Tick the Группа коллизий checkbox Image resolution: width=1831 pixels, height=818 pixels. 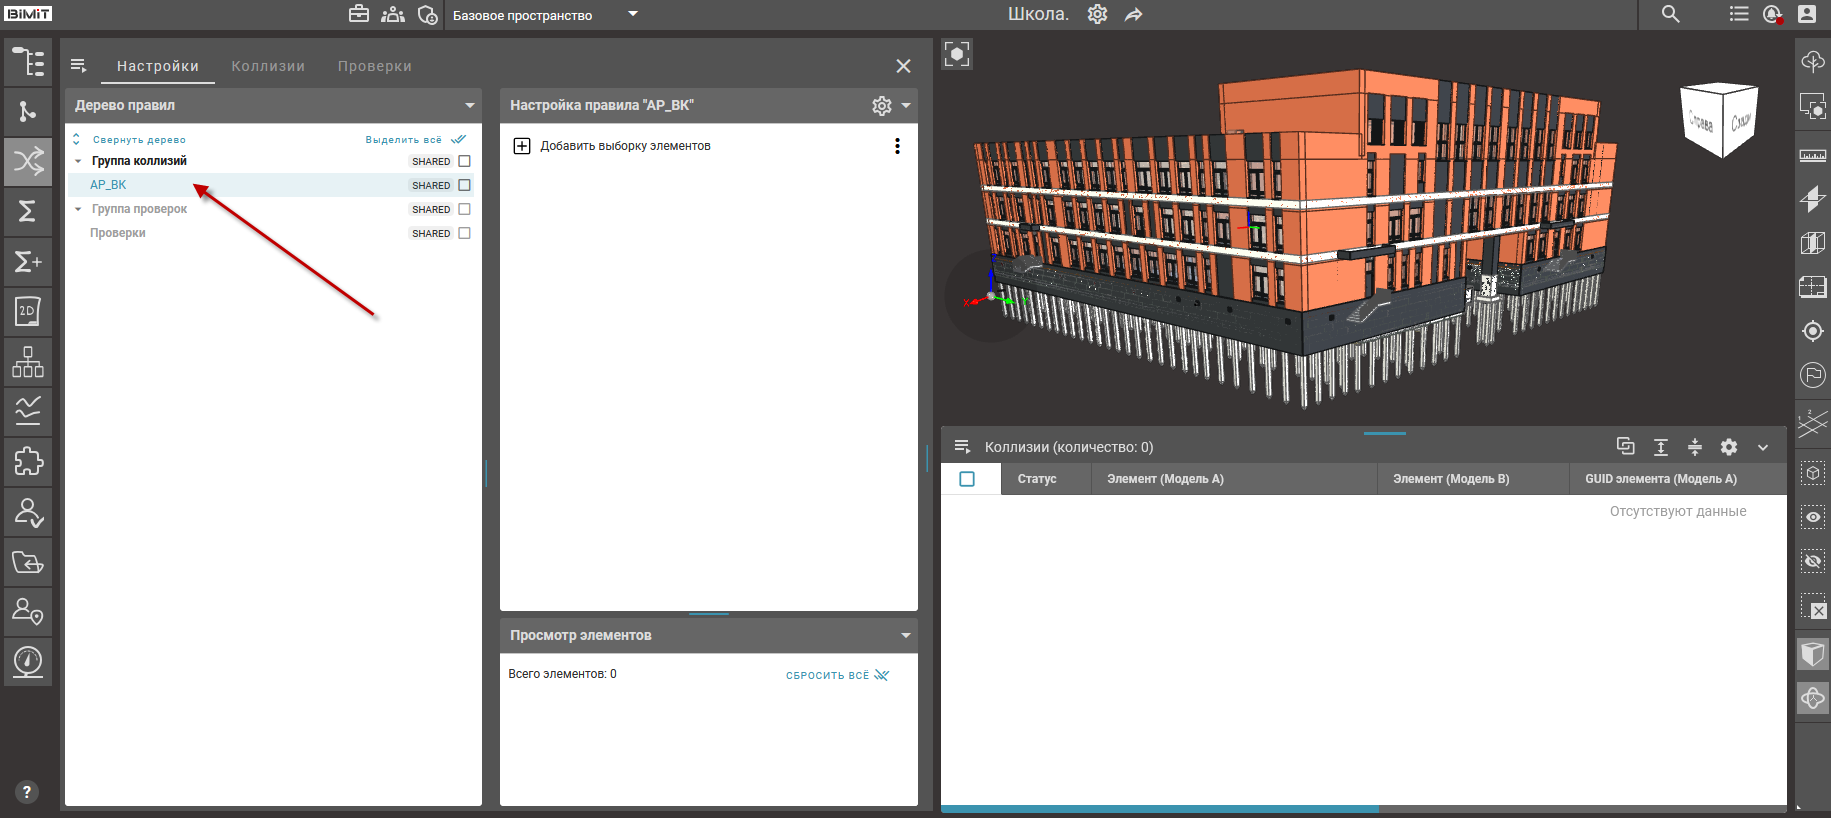coord(464,161)
